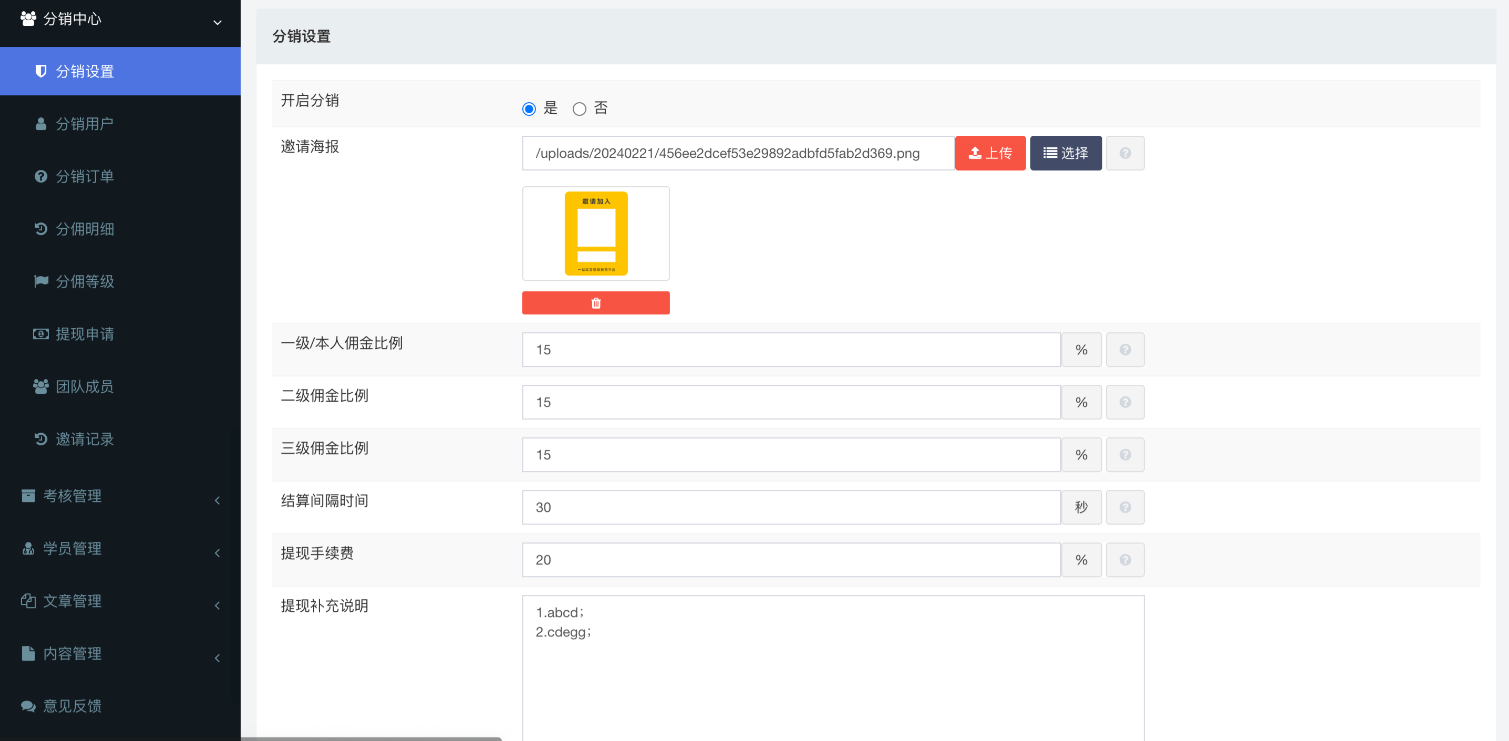Open 分佣等级 in sidebar
The width and height of the screenshot is (1509, 741).
pos(85,282)
